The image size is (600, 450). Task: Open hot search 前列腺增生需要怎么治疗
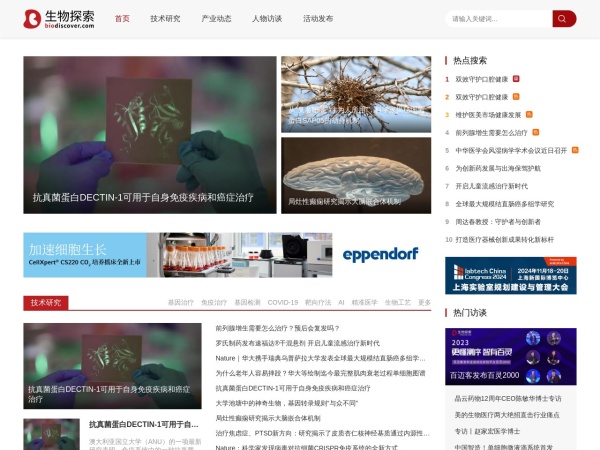pyautogui.click(x=491, y=133)
